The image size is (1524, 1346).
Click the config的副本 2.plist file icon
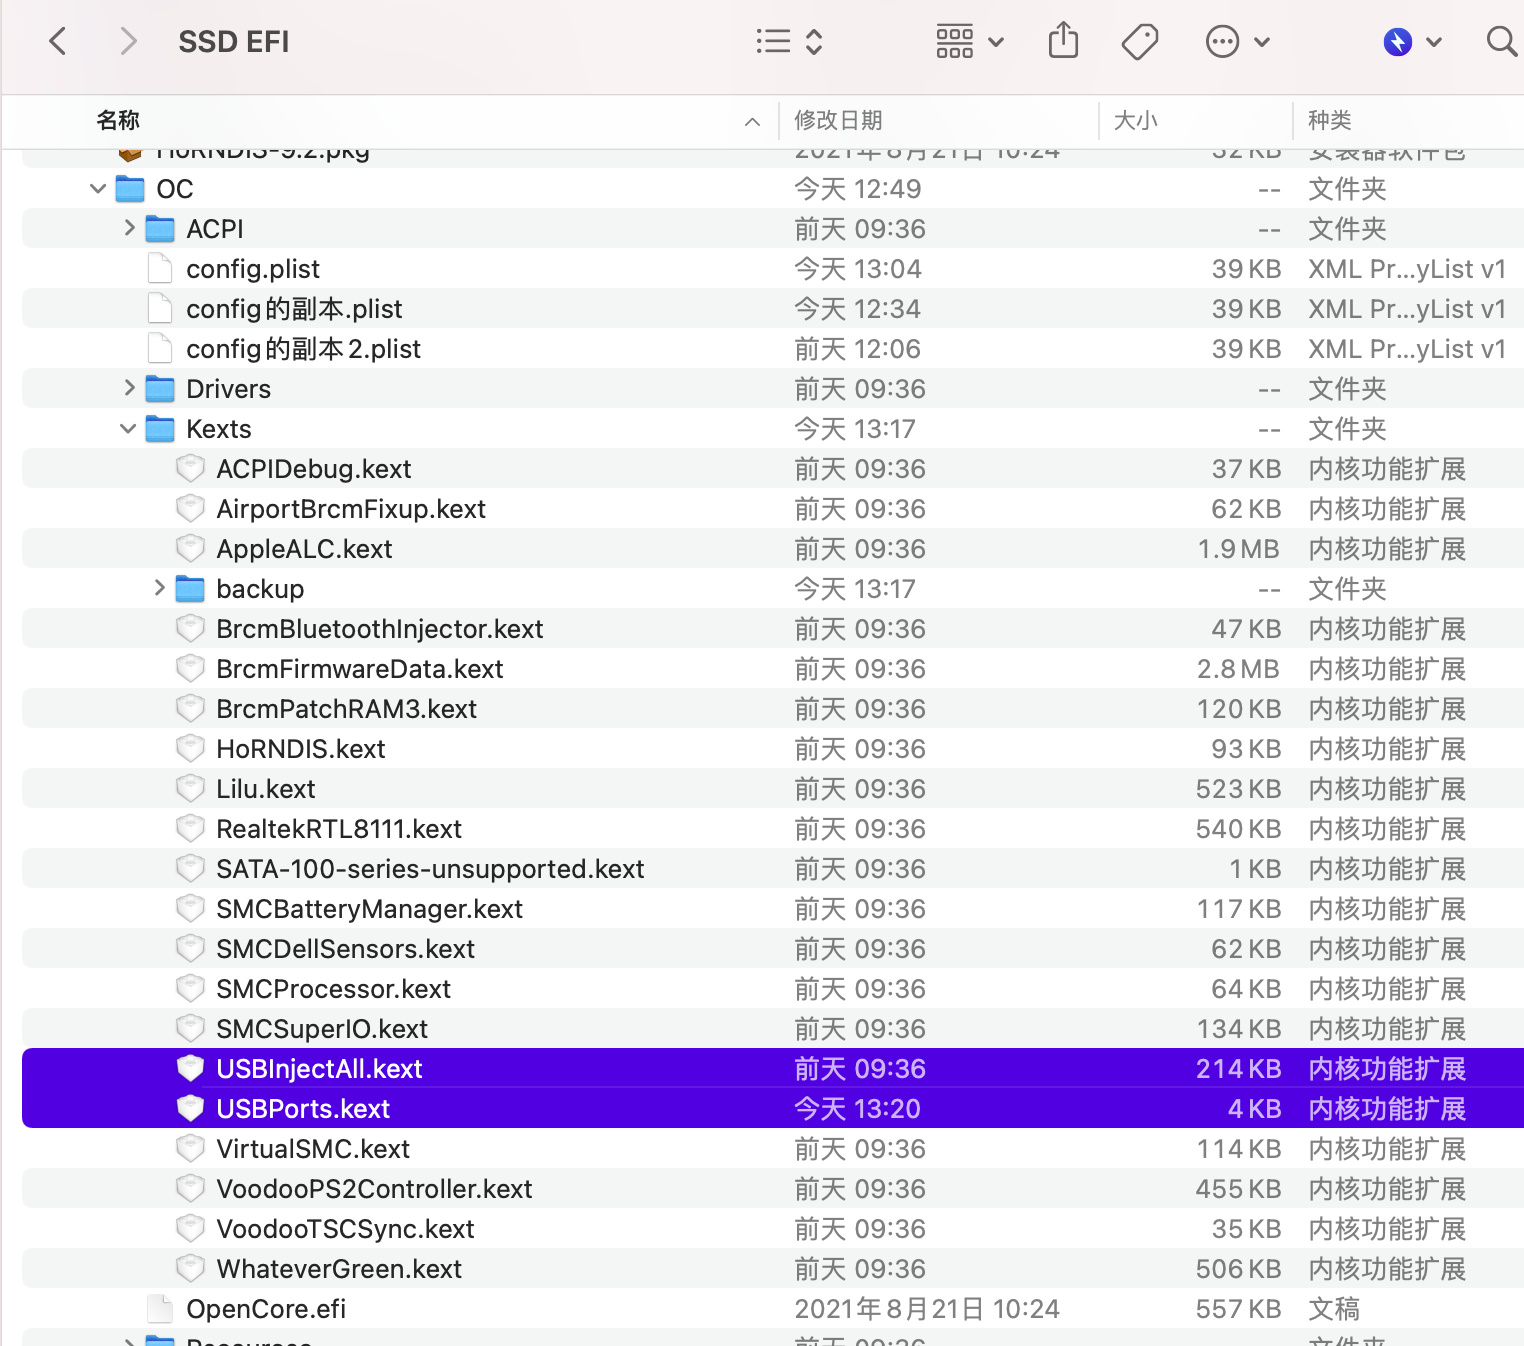click(x=160, y=348)
